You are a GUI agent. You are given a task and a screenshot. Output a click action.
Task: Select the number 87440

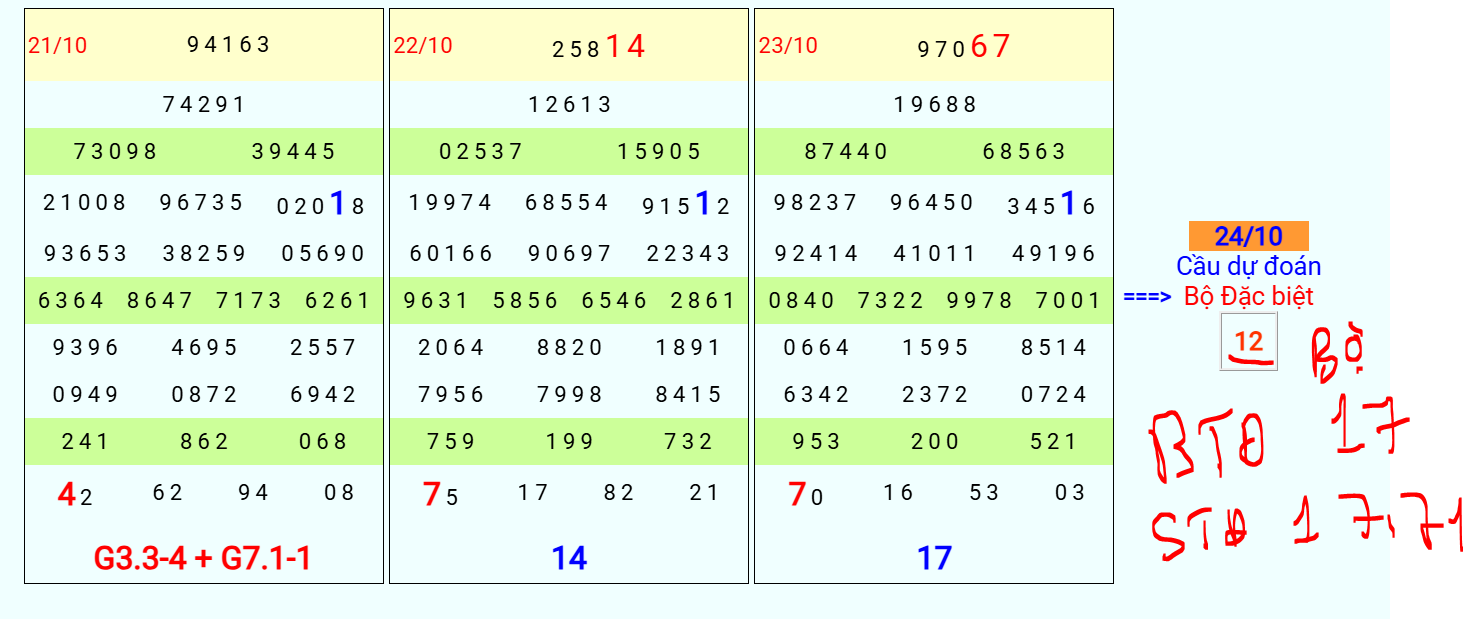click(846, 152)
